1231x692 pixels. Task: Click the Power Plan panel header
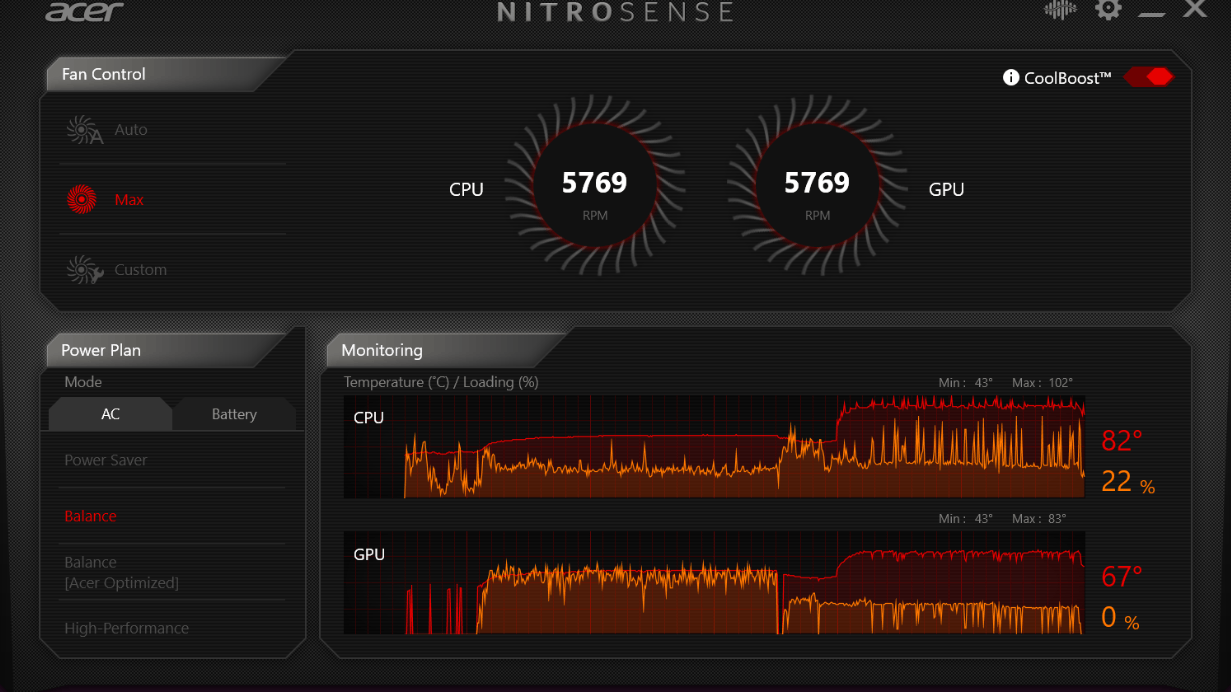click(x=165, y=350)
